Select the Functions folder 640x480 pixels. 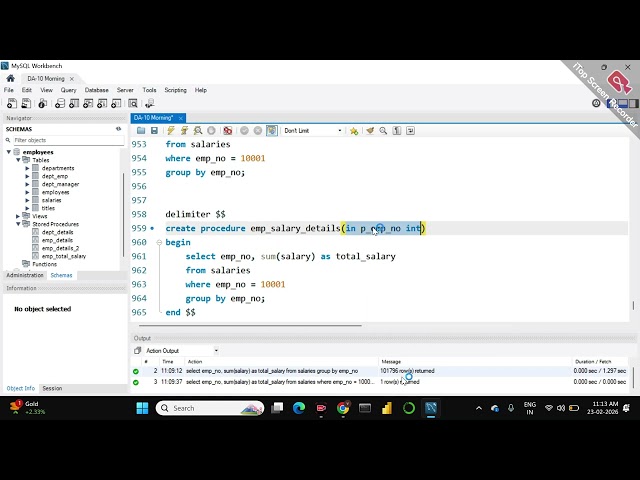tap(44, 264)
